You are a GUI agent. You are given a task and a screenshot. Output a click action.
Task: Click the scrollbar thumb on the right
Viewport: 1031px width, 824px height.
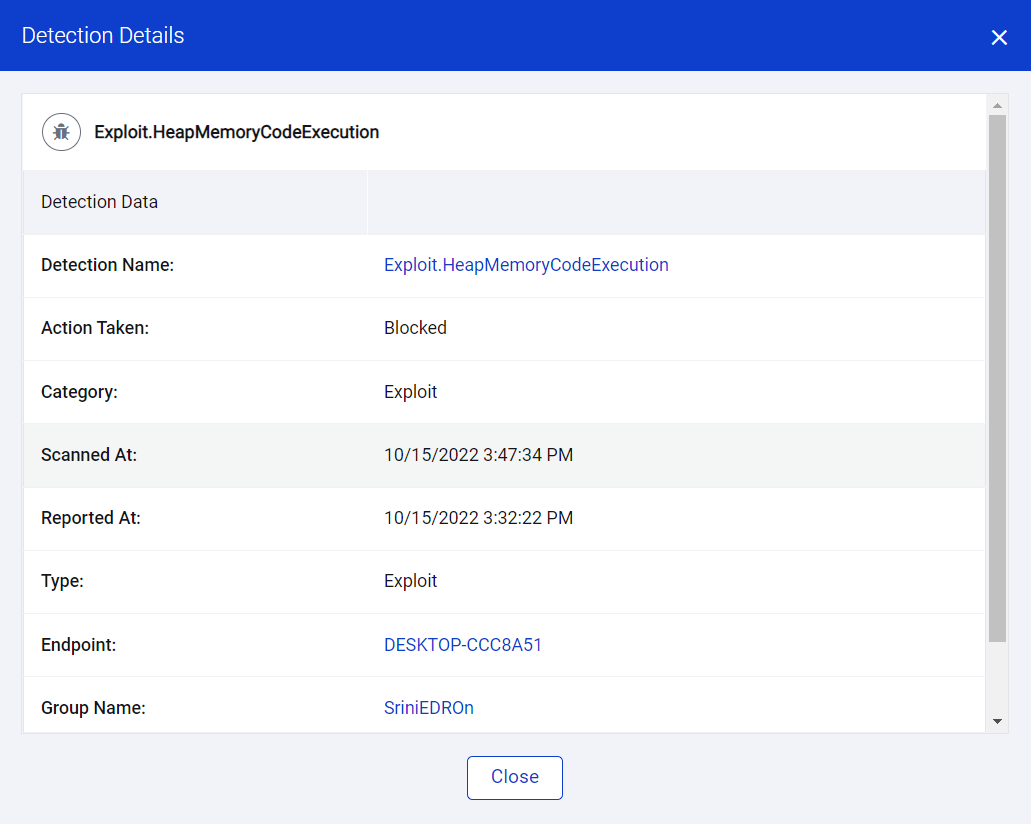click(x=997, y=380)
